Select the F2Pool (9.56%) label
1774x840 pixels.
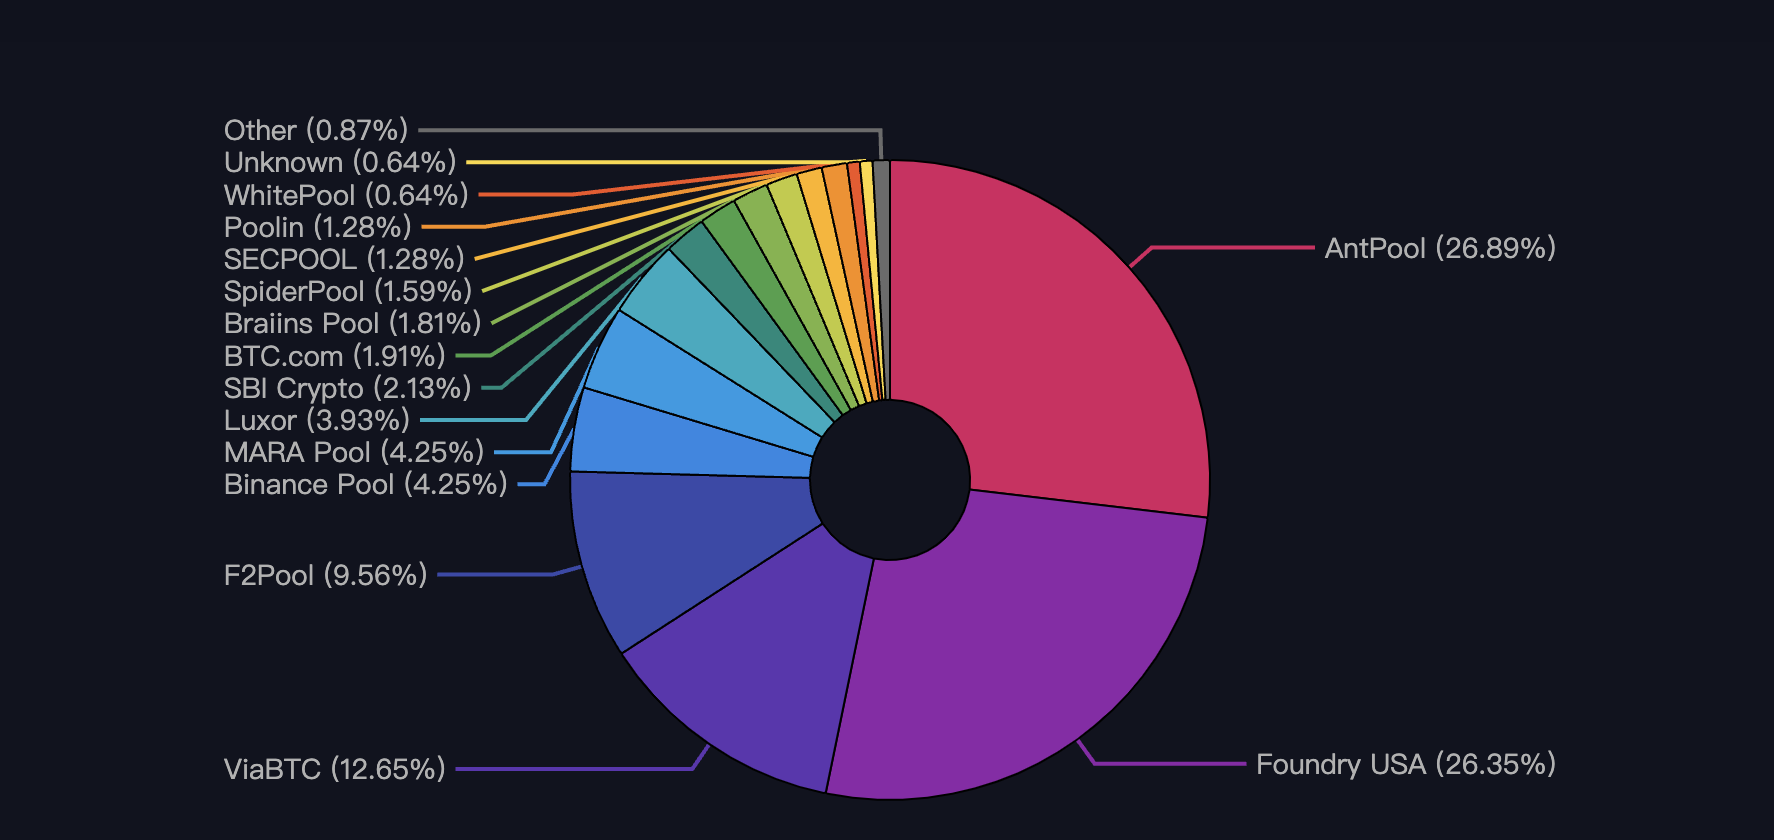coord(325,575)
